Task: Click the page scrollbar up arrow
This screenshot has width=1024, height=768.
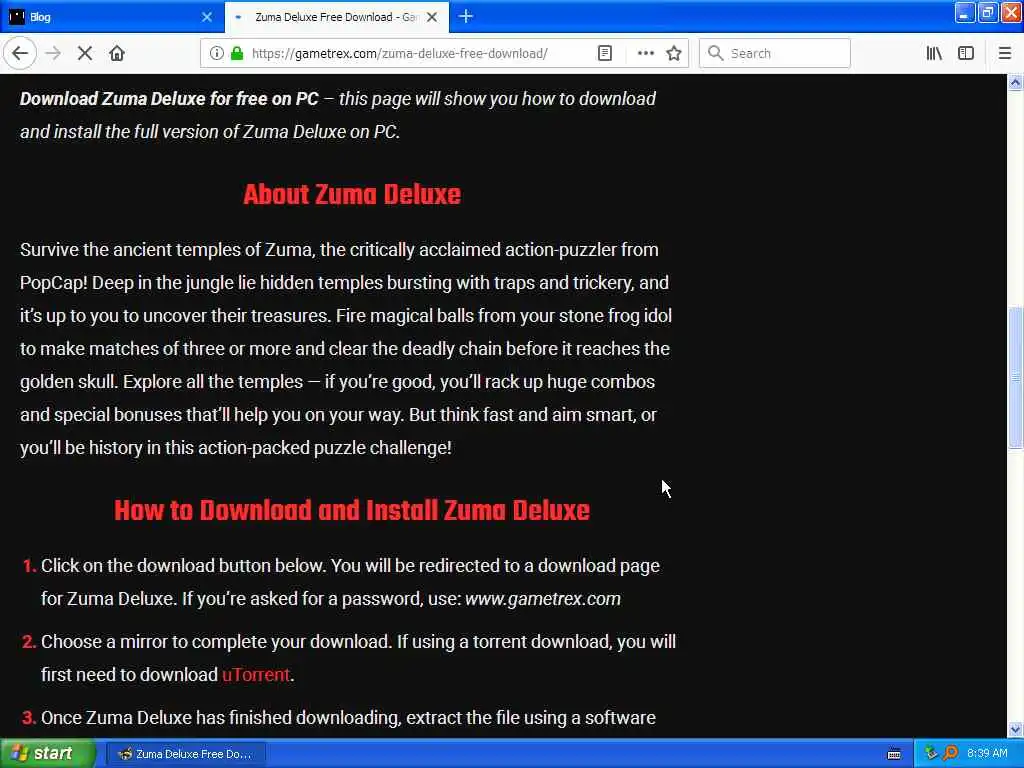Action: 1015,82
